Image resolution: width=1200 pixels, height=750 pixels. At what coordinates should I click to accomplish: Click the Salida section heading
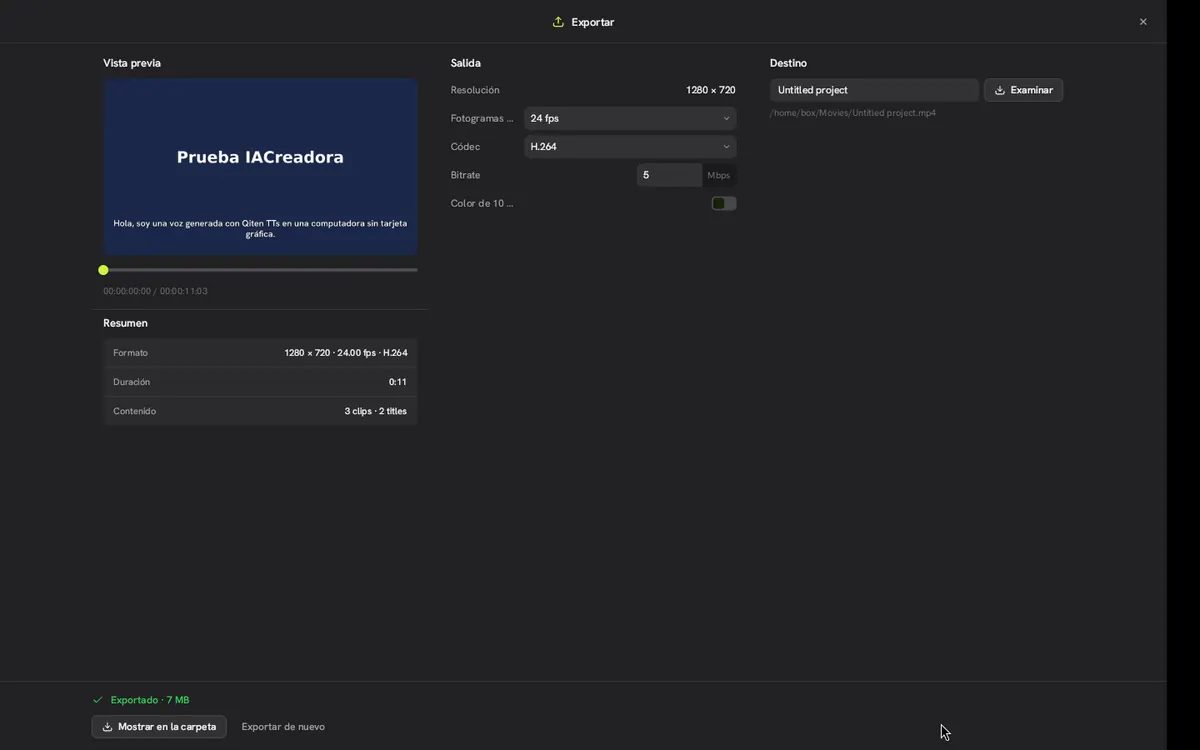(466, 63)
